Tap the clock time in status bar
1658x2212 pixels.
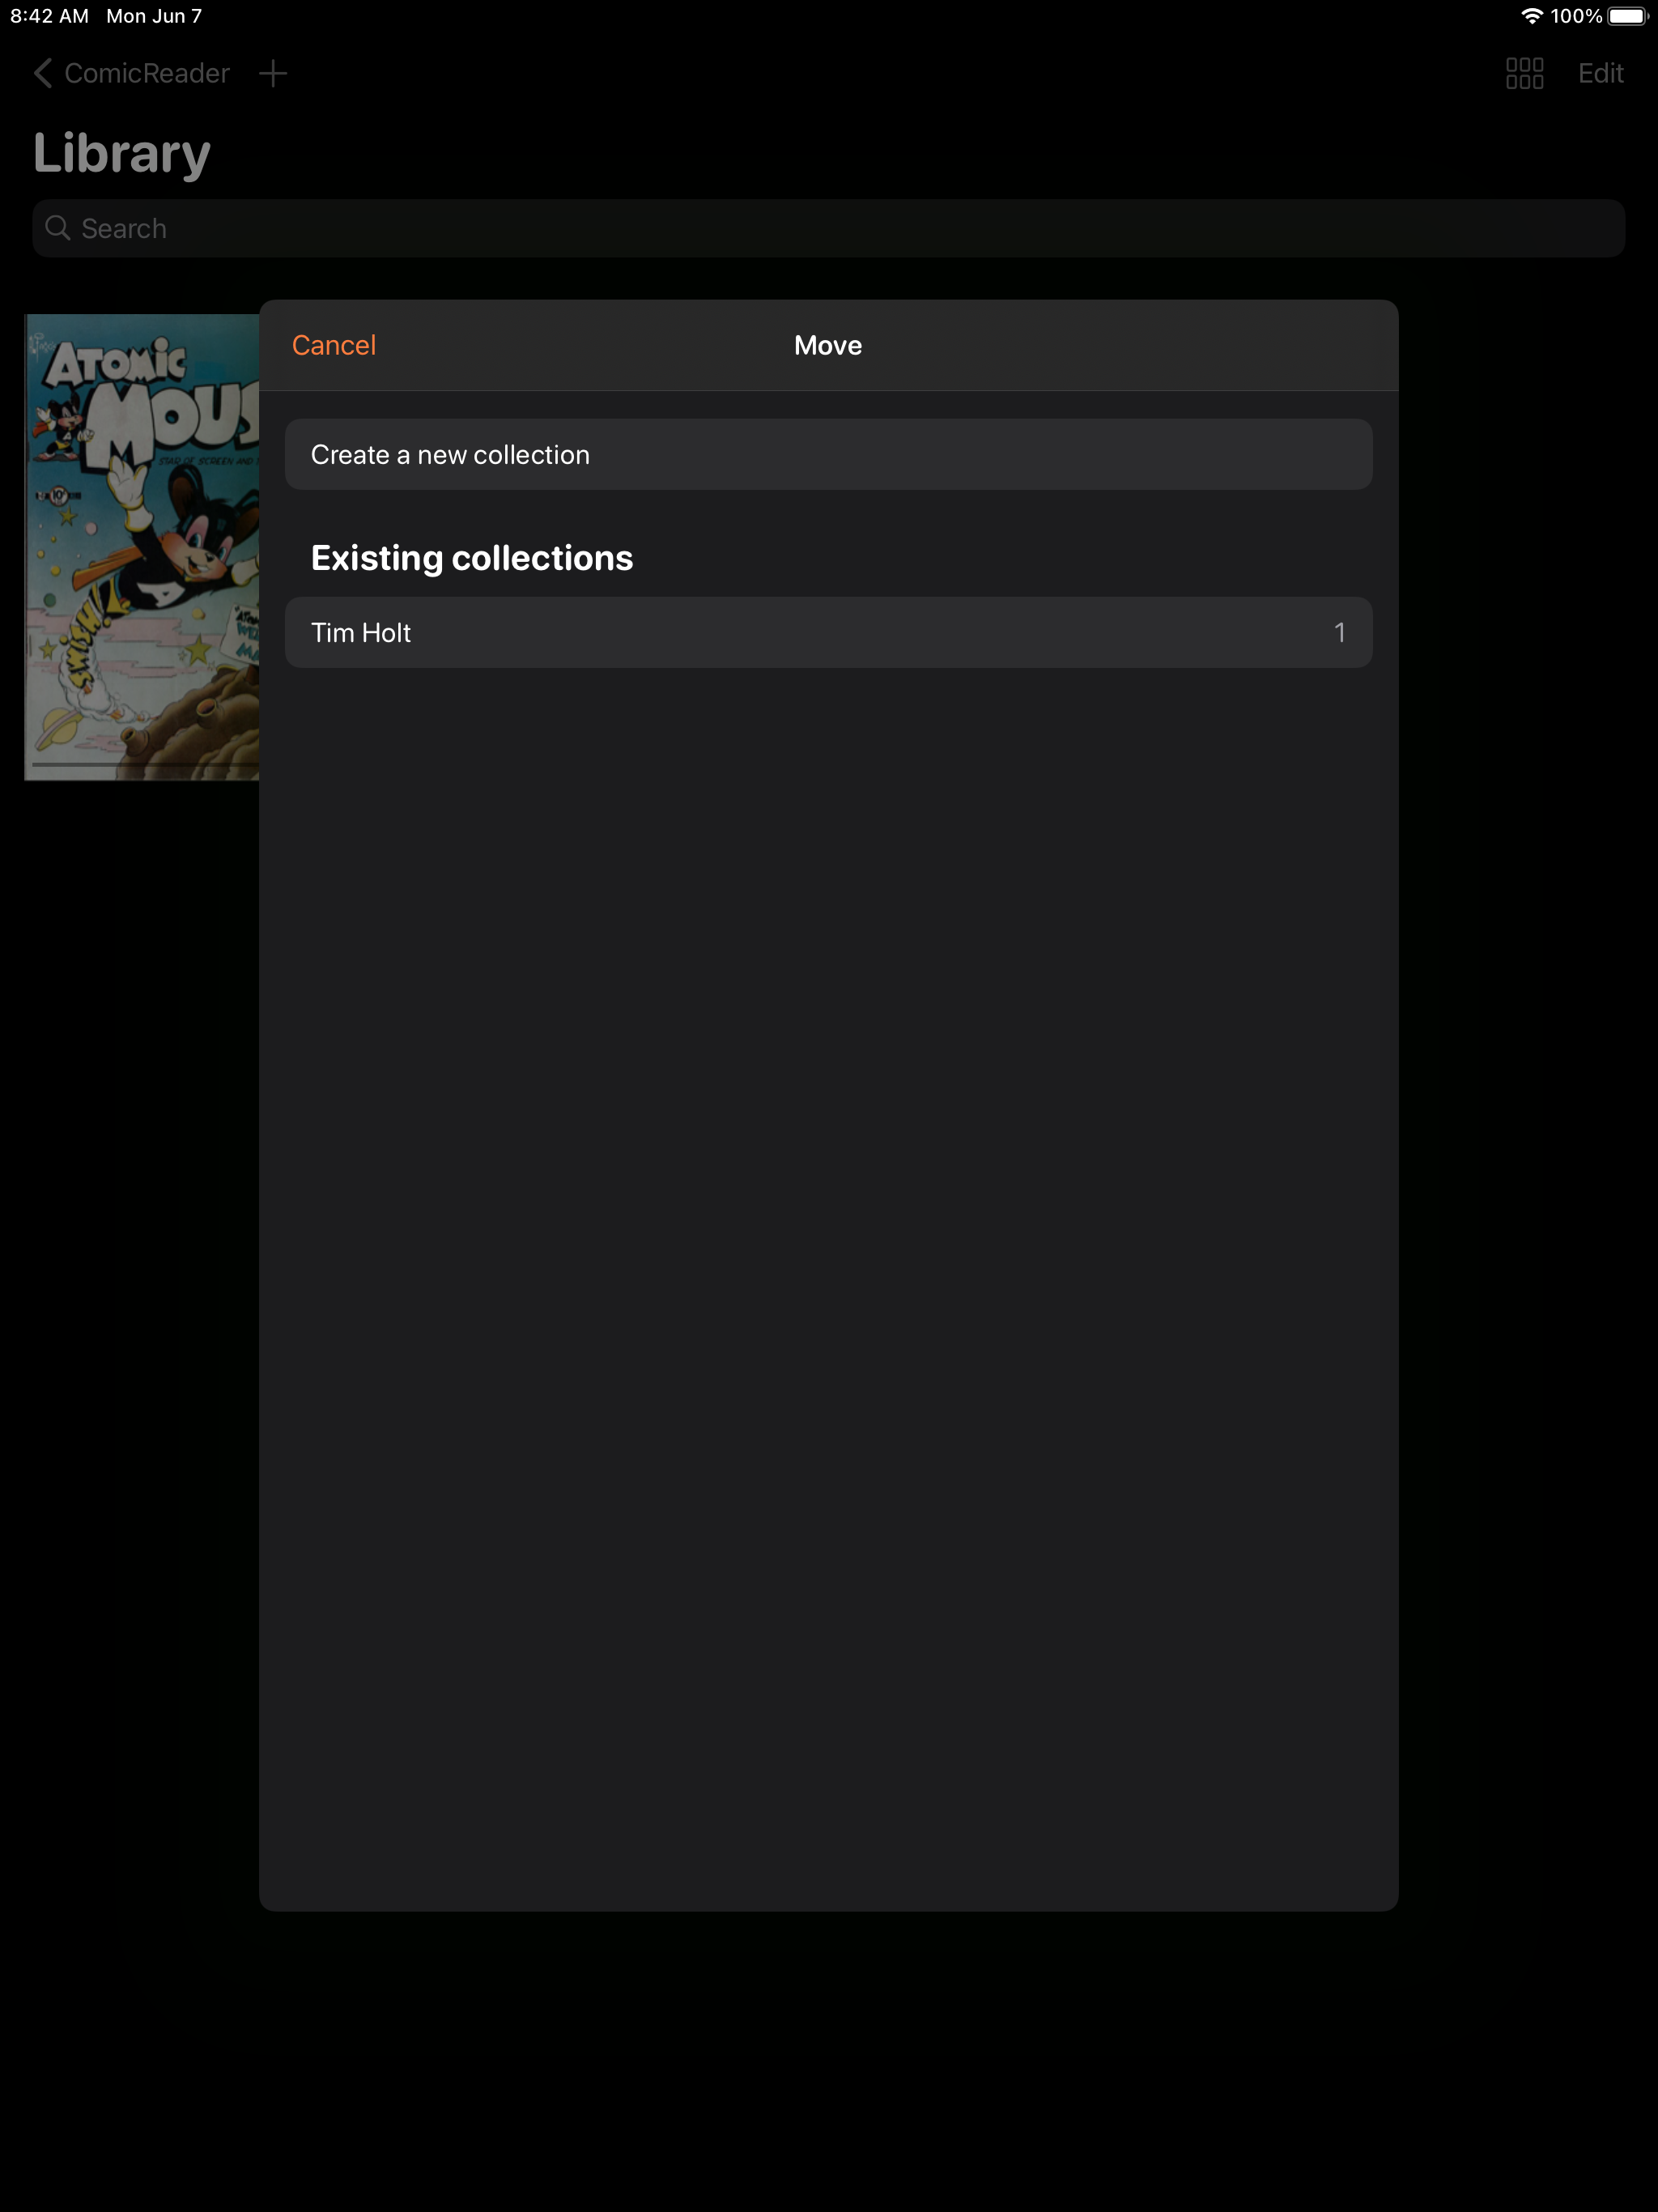click(49, 16)
